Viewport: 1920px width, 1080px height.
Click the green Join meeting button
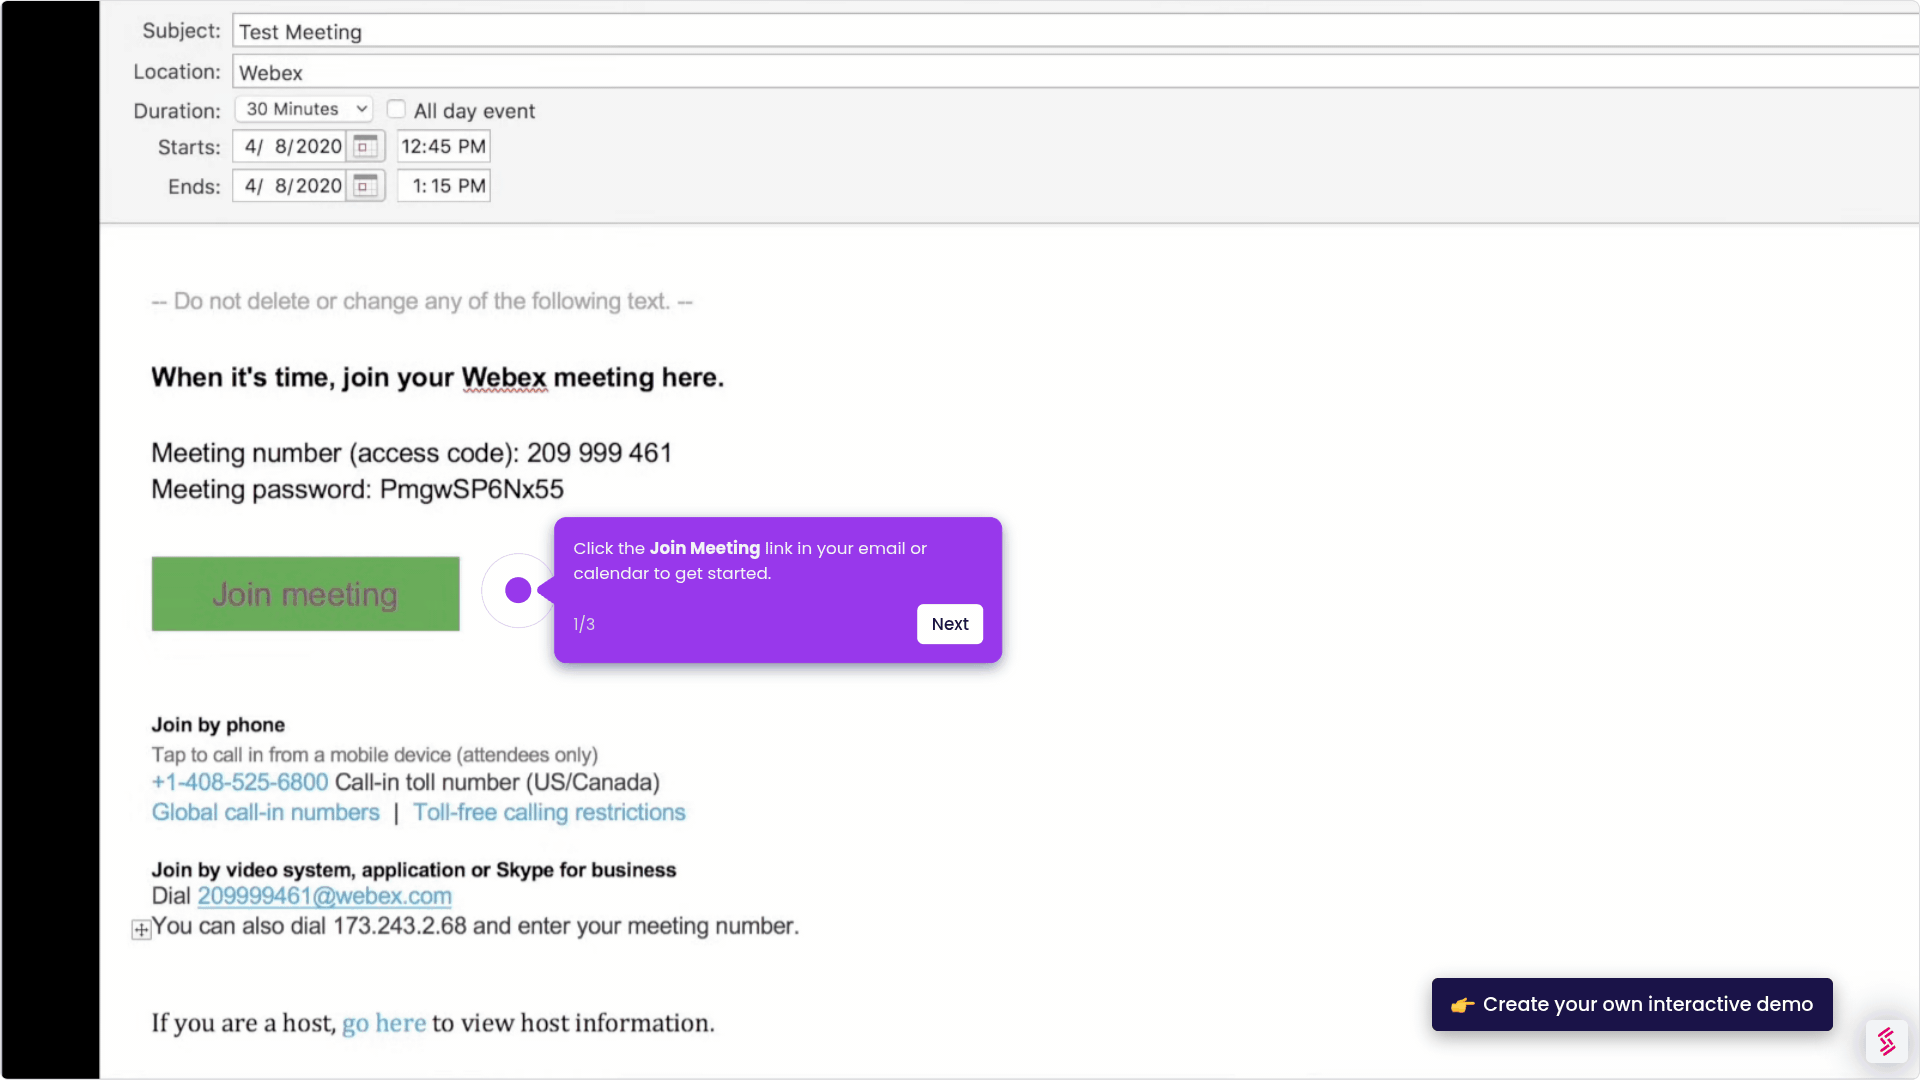[x=305, y=594]
